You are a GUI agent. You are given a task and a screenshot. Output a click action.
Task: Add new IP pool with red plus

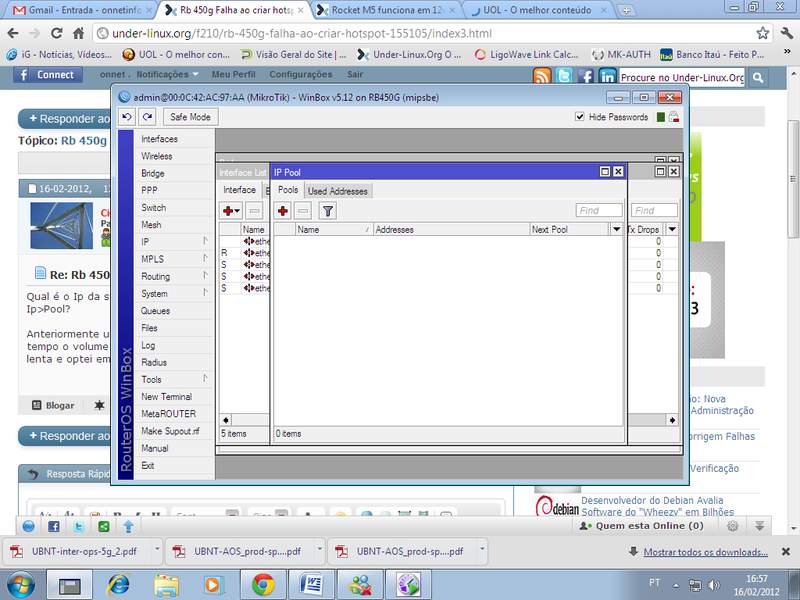point(283,211)
